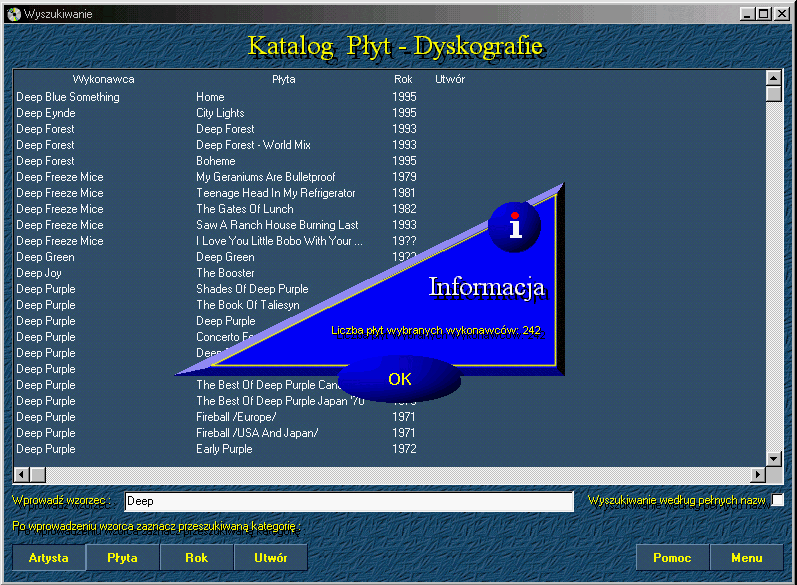Select album Home

[x=210, y=97]
